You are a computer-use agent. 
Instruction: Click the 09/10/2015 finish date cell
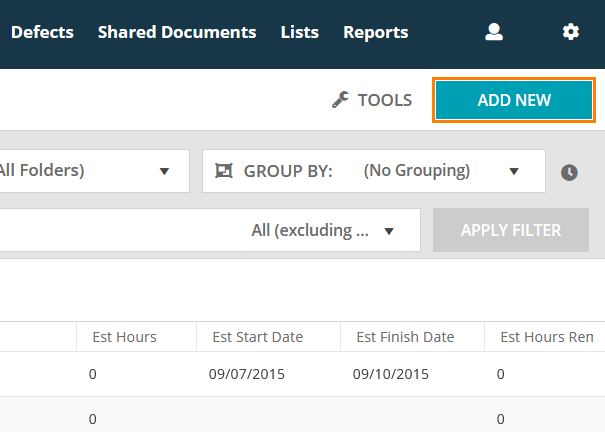click(391, 375)
